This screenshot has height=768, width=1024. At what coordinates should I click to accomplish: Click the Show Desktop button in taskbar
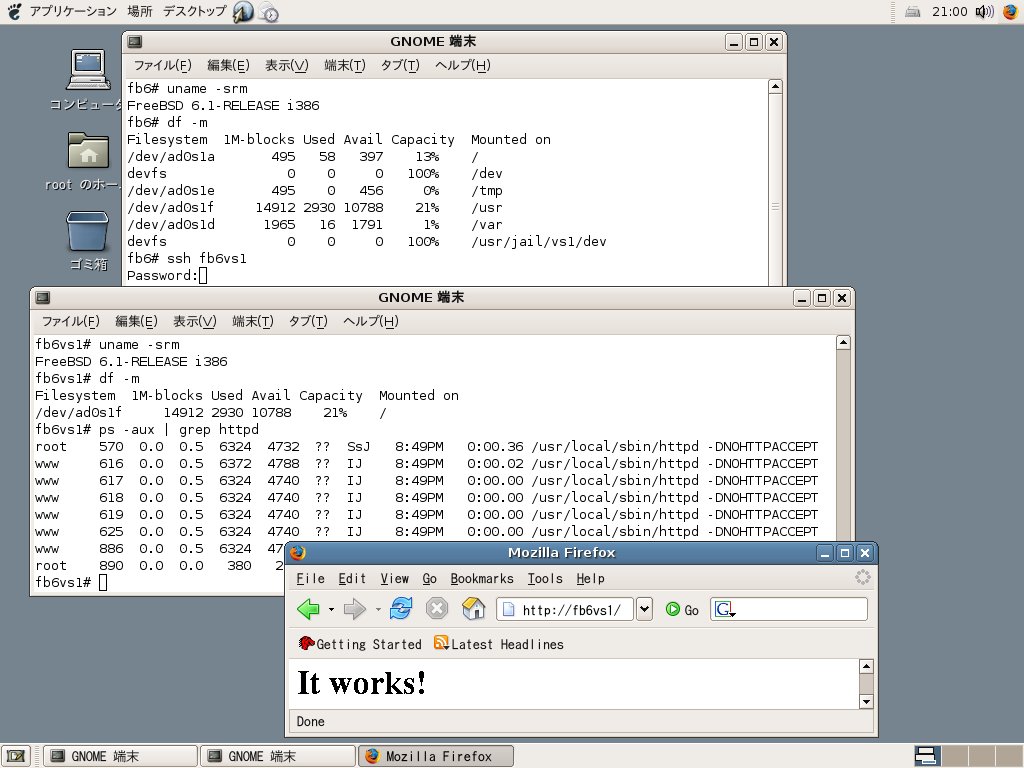coord(16,756)
